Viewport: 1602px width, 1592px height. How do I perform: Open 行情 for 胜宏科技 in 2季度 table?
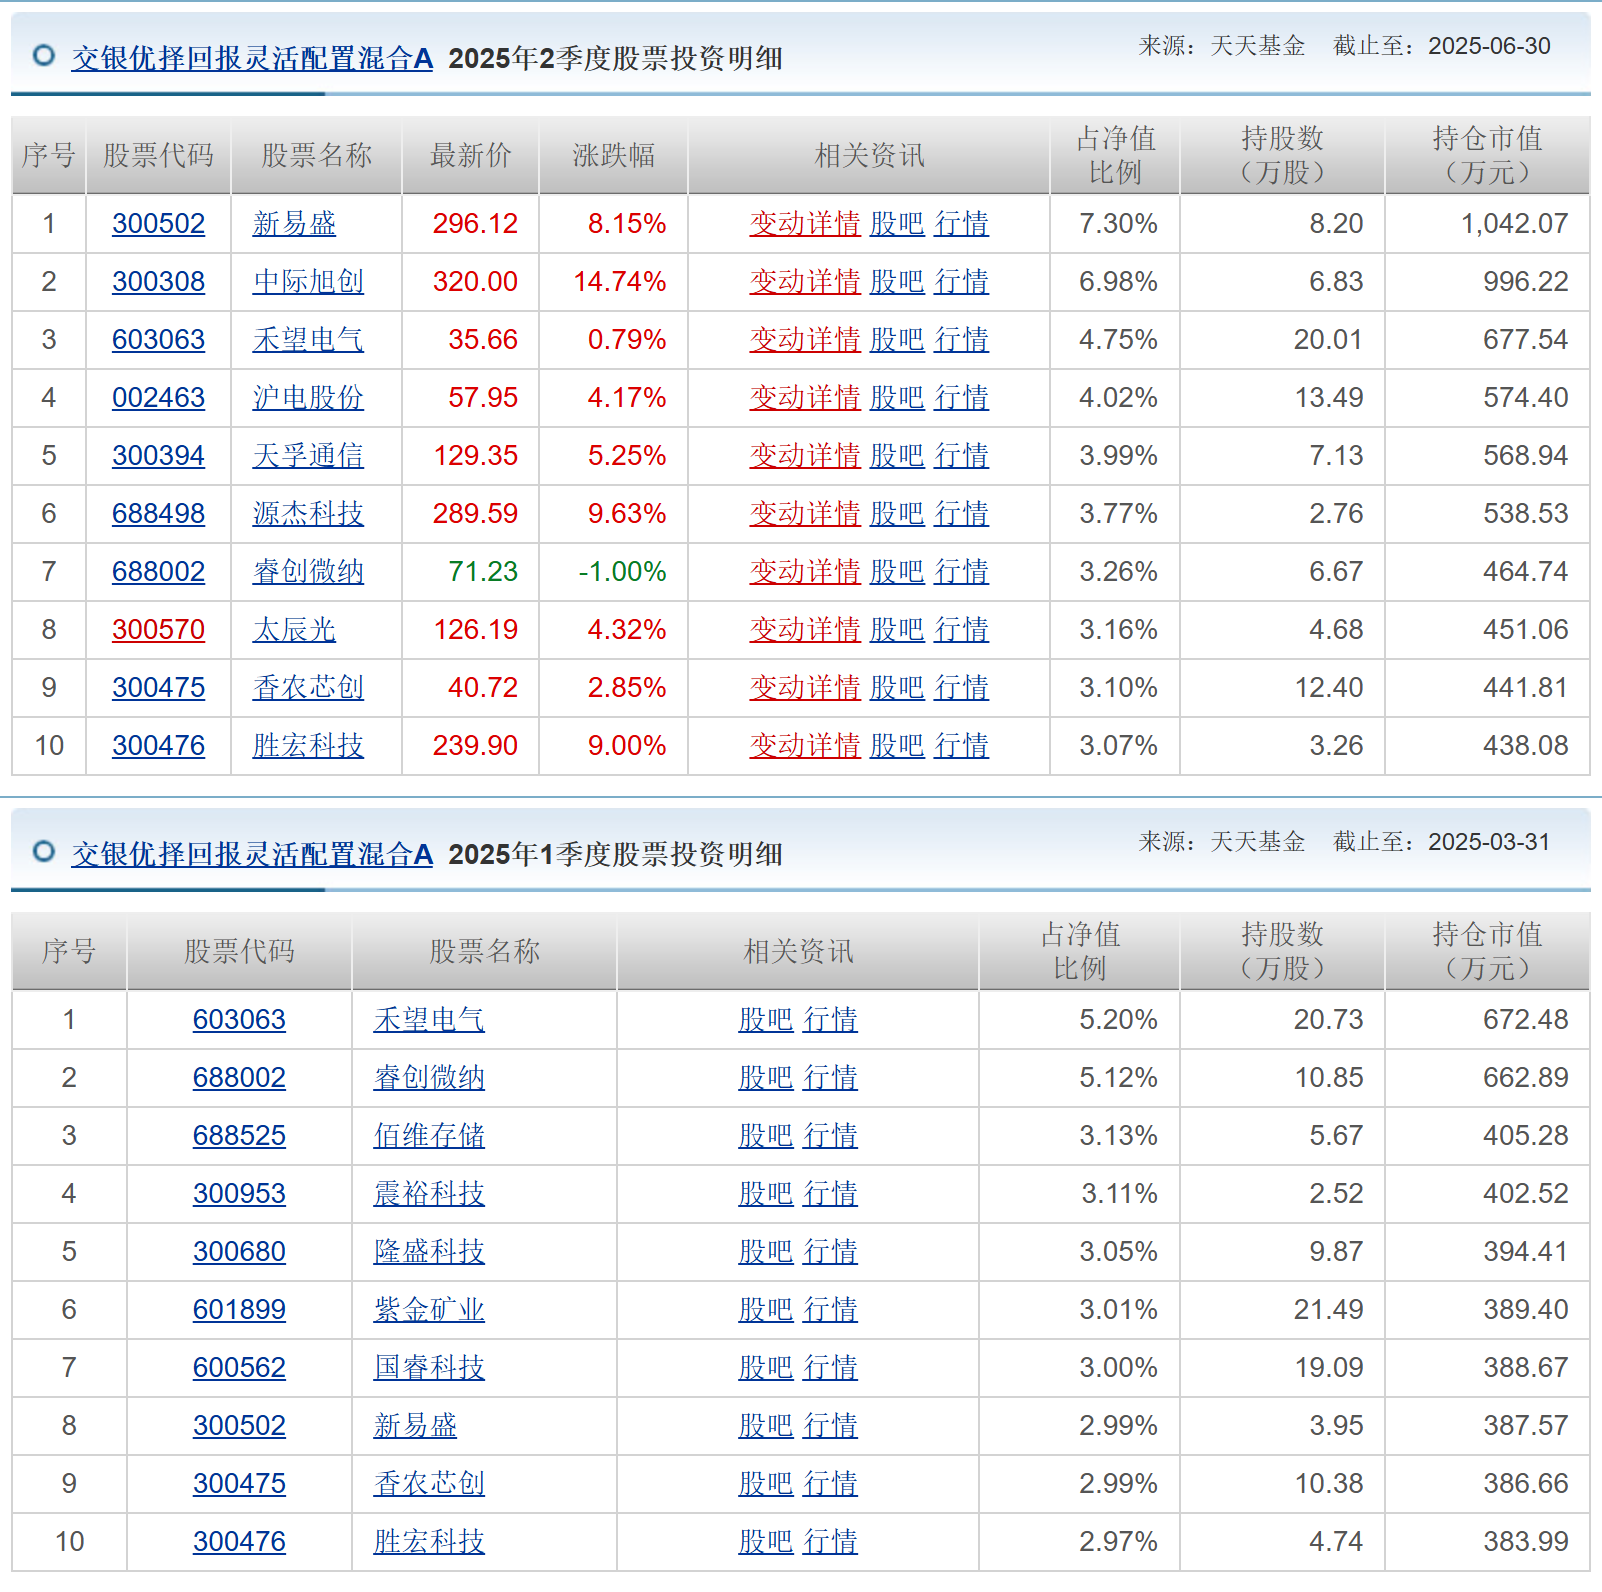coord(961,746)
